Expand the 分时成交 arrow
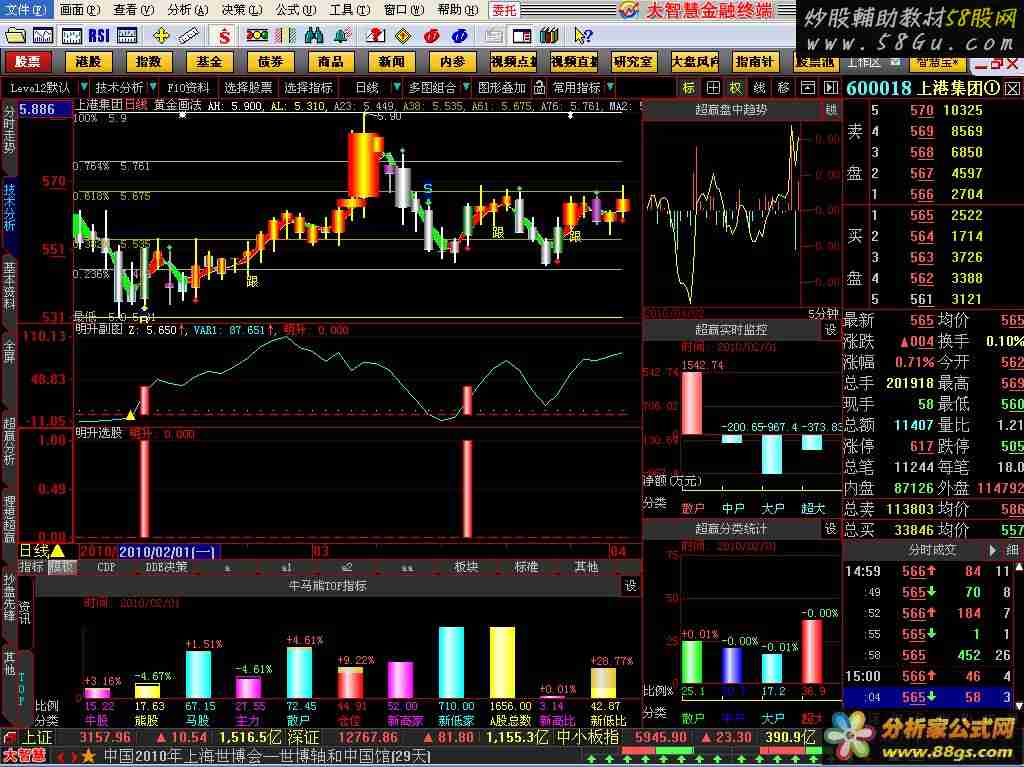 pos(993,550)
